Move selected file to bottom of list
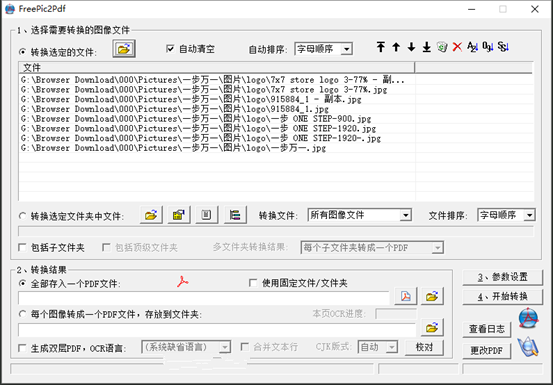The height and width of the screenshot is (385, 553). coord(427,47)
